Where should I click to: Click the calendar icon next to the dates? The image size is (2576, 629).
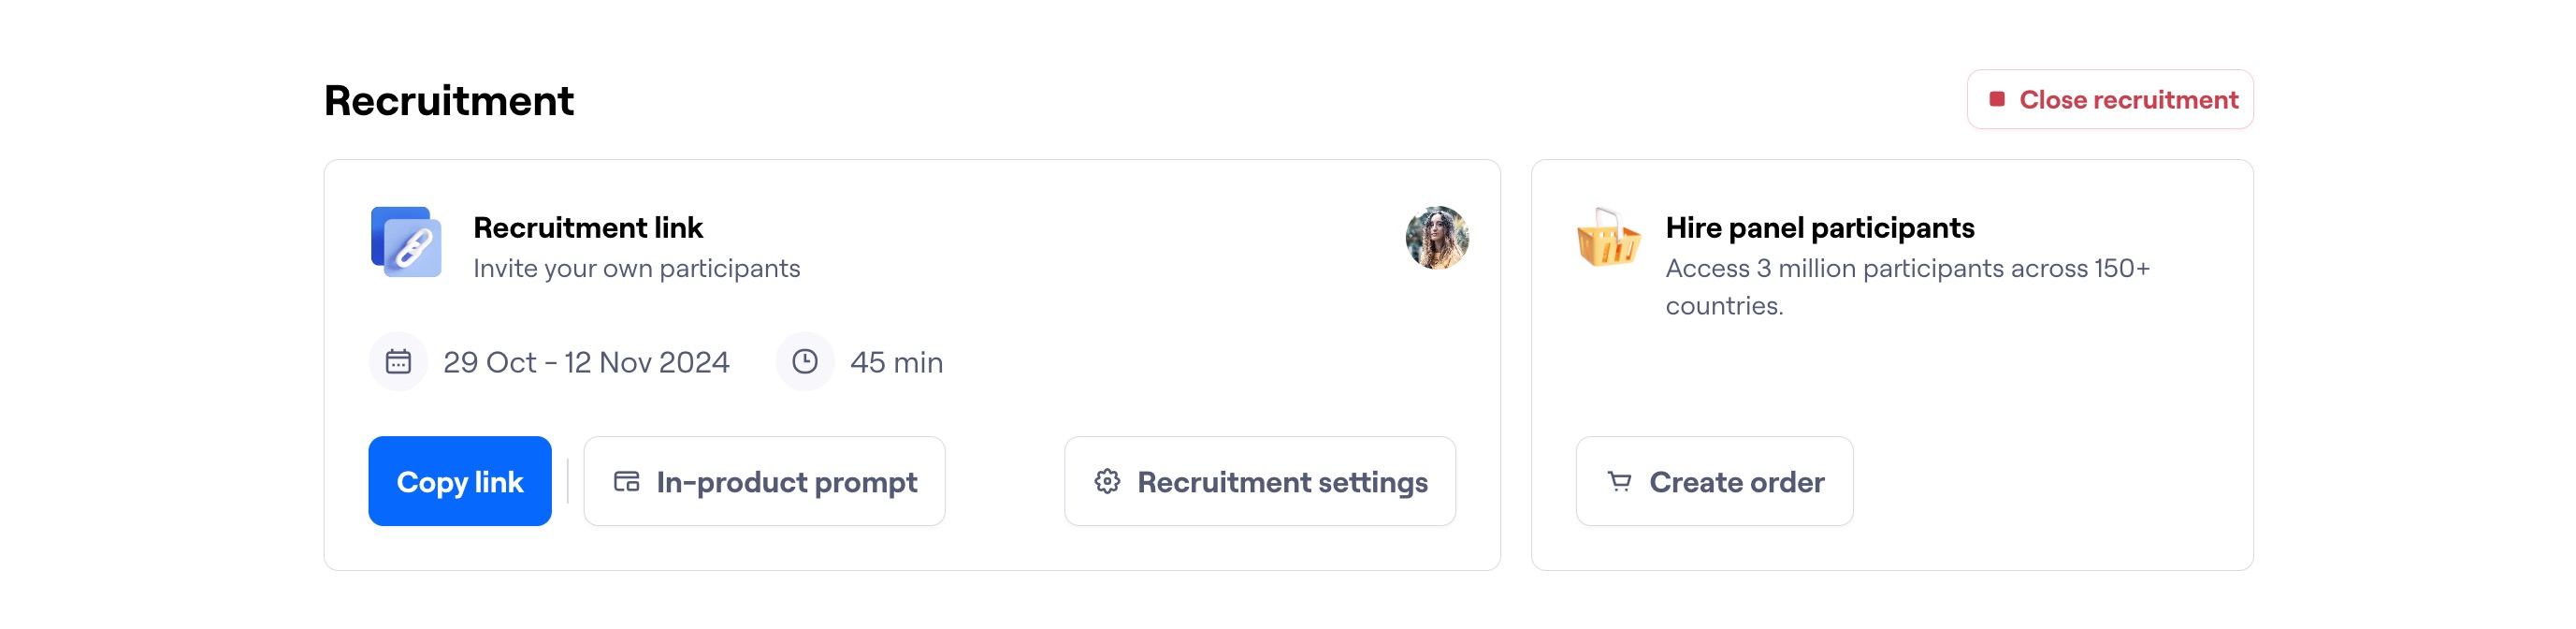399,362
